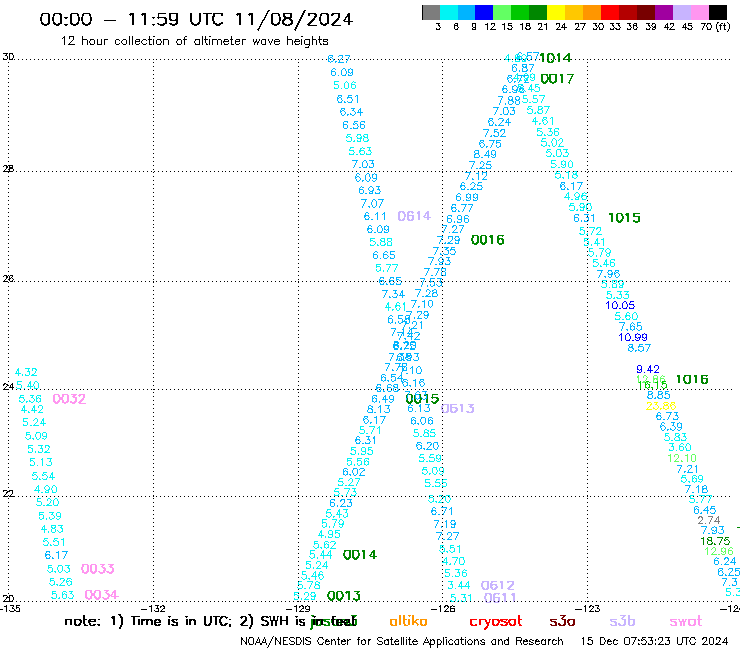Click the date title '11/08/2024'
The height and width of the screenshot is (650, 740).
click(294, 19)
